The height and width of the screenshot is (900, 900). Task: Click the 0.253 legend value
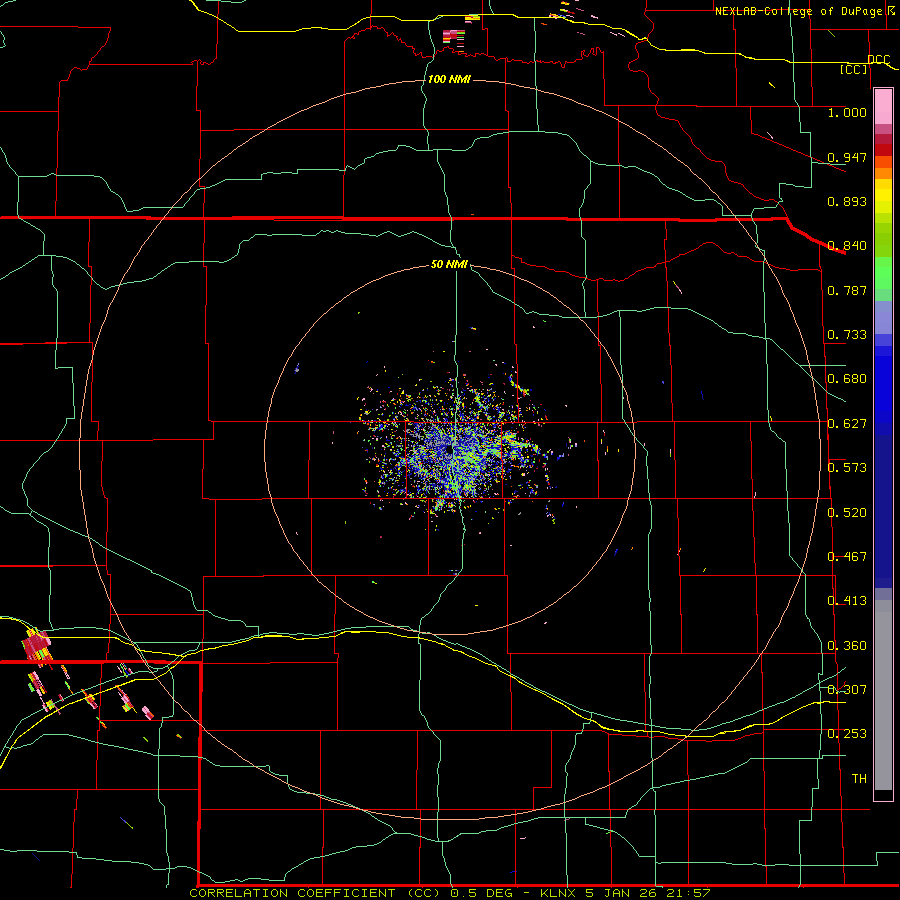[847, 734]
